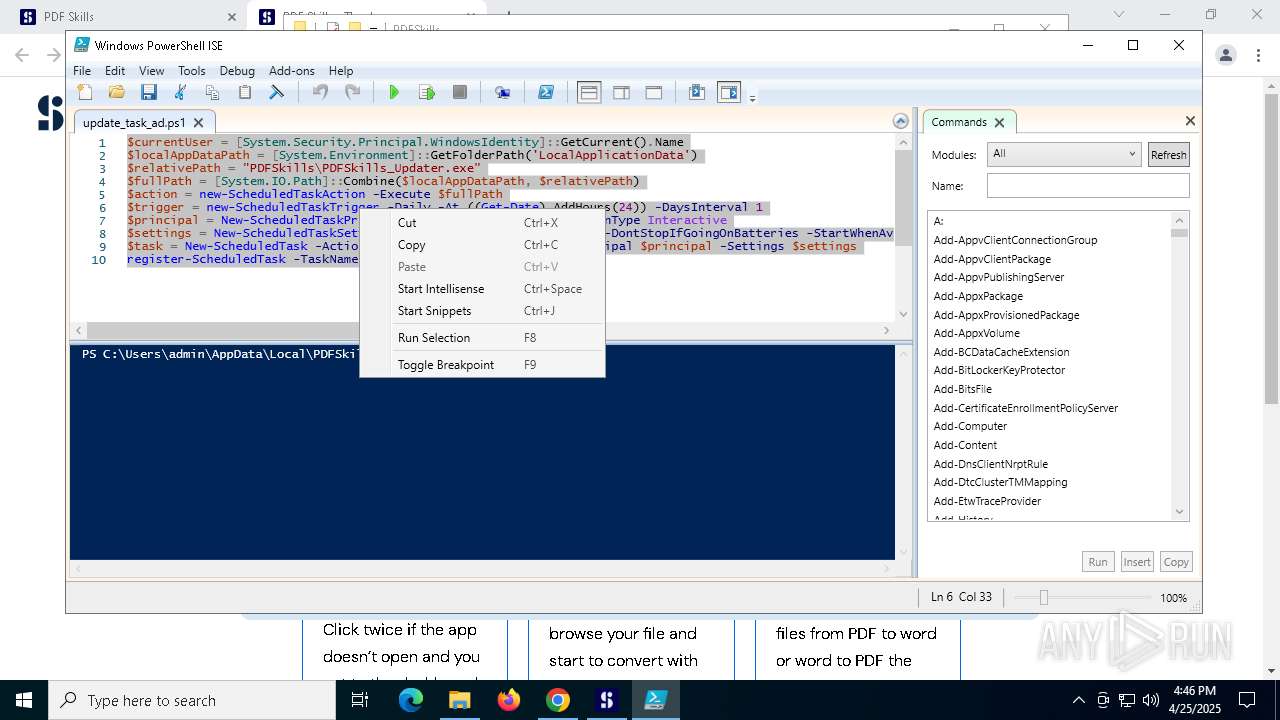This screenshot has width=1280, height=720.
Task: Open the File menu
Action: (82, 71)
